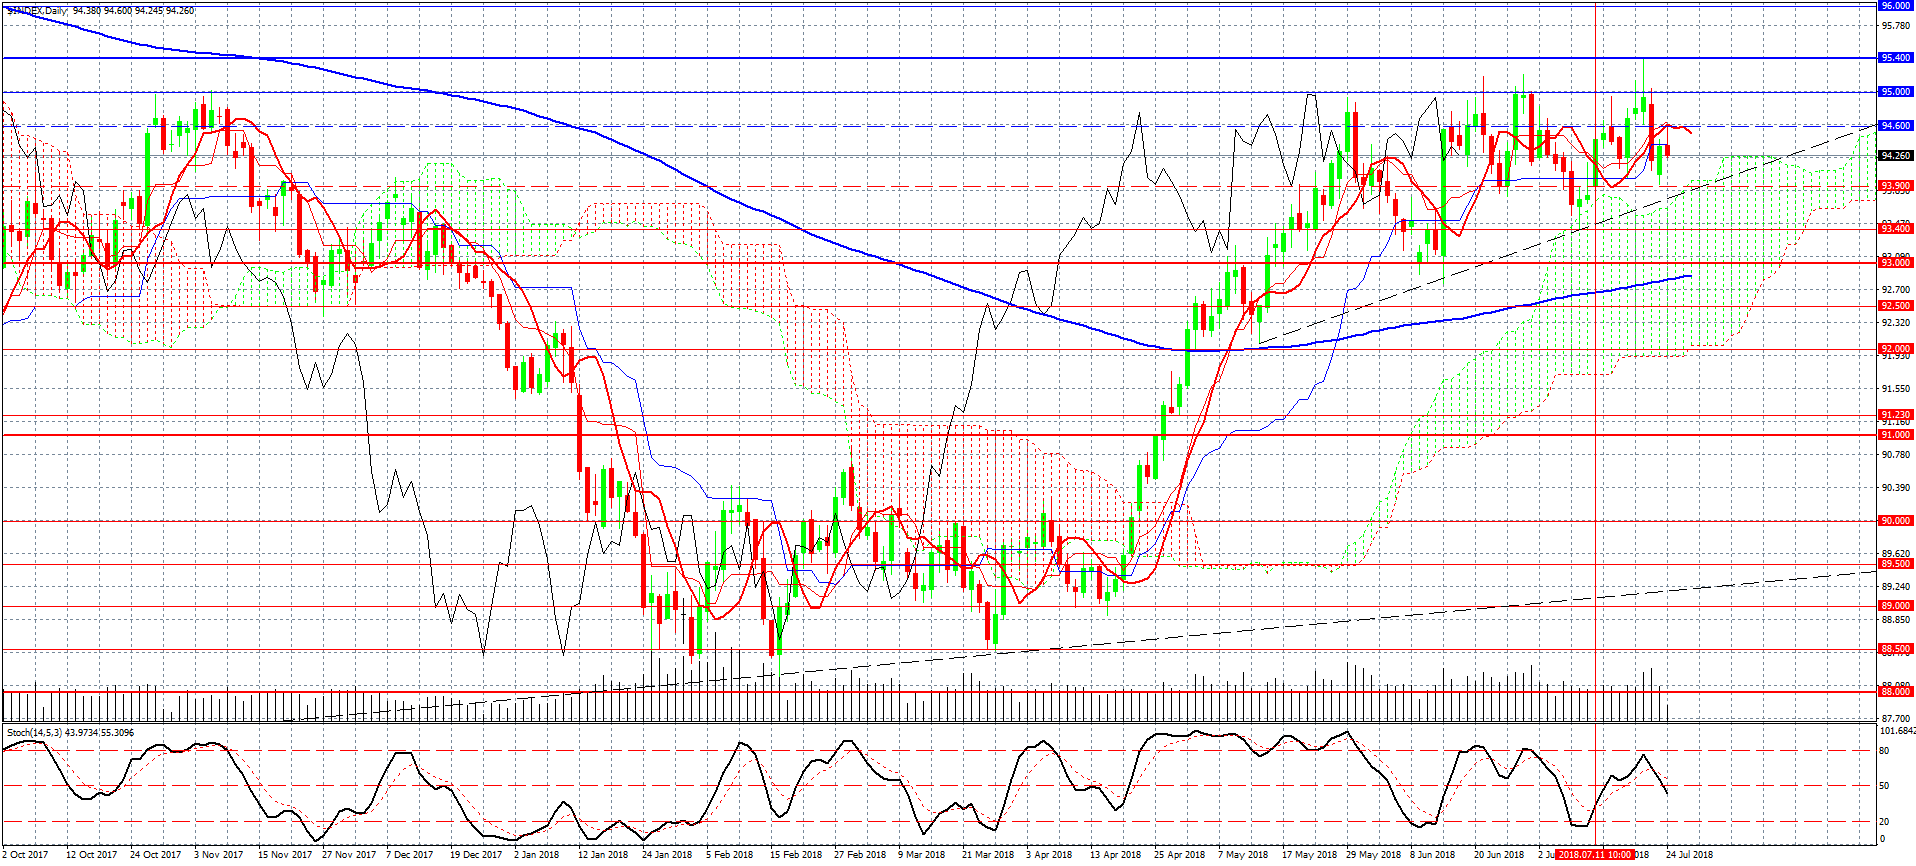Screen dimensions: 1916x866
Task: Select the red 90.000 price level label
Action: (x=1896, y=521)
